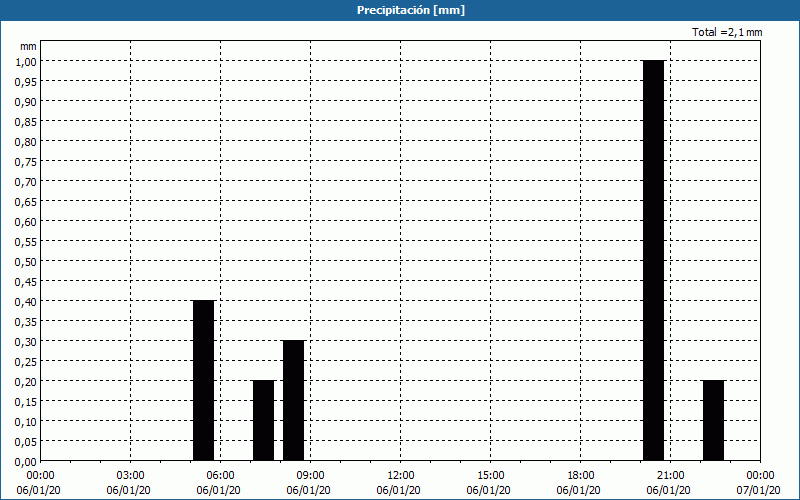Click the 0,45 y-axis label

pos(26,282)
